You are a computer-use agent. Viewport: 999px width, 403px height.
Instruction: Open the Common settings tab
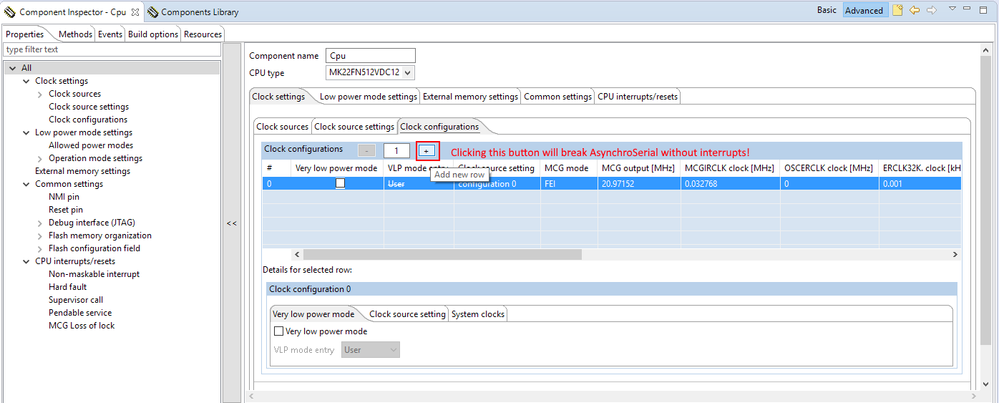click(x=557, y=97)
